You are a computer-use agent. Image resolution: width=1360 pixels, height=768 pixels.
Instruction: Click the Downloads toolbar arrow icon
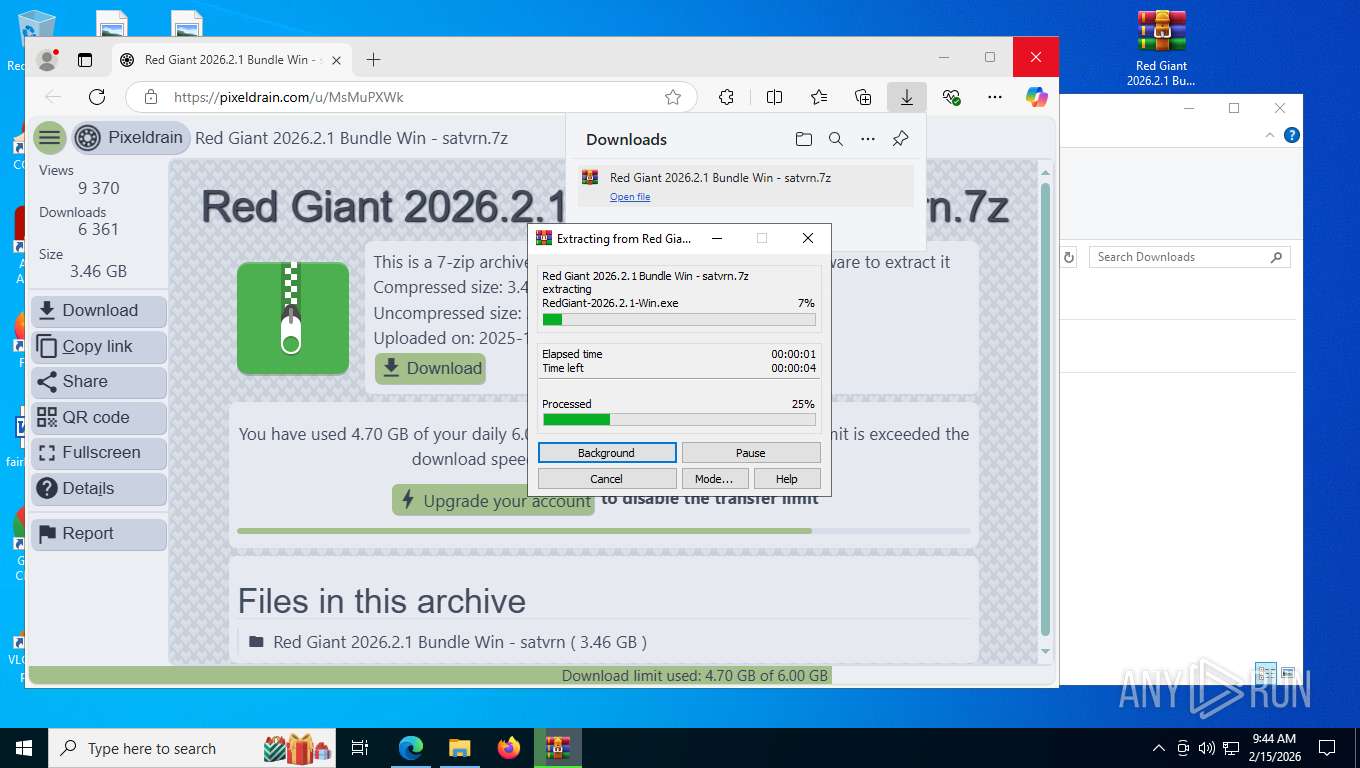[907, 97]
